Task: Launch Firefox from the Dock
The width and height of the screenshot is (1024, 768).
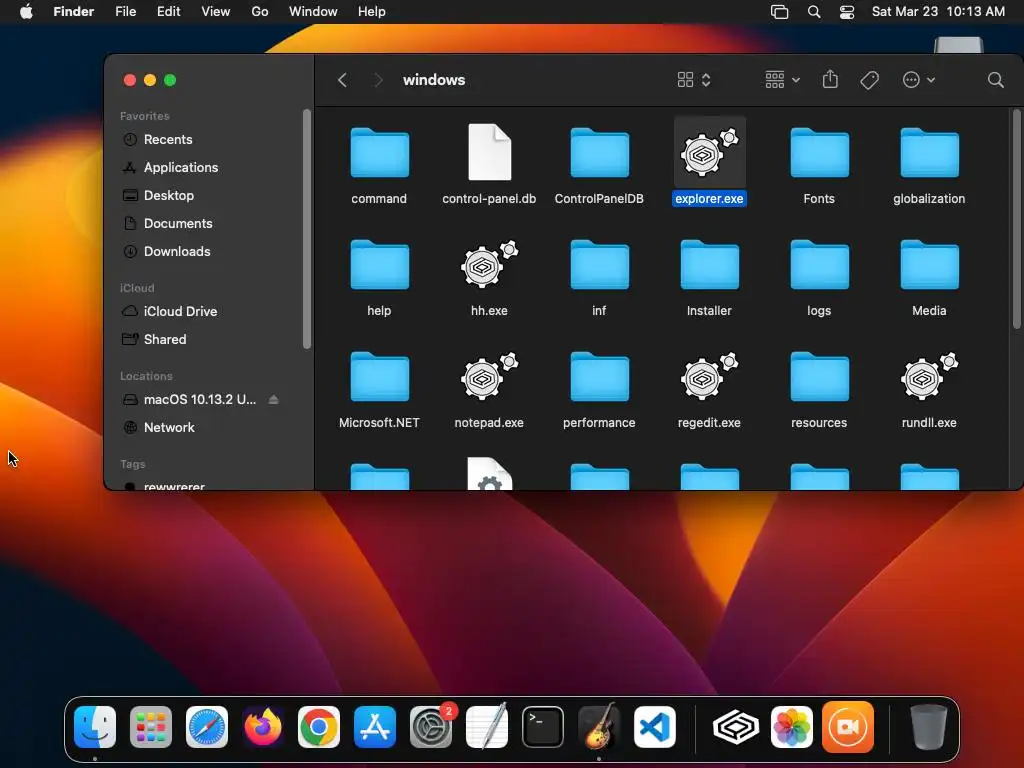Action: coord(263,727)
